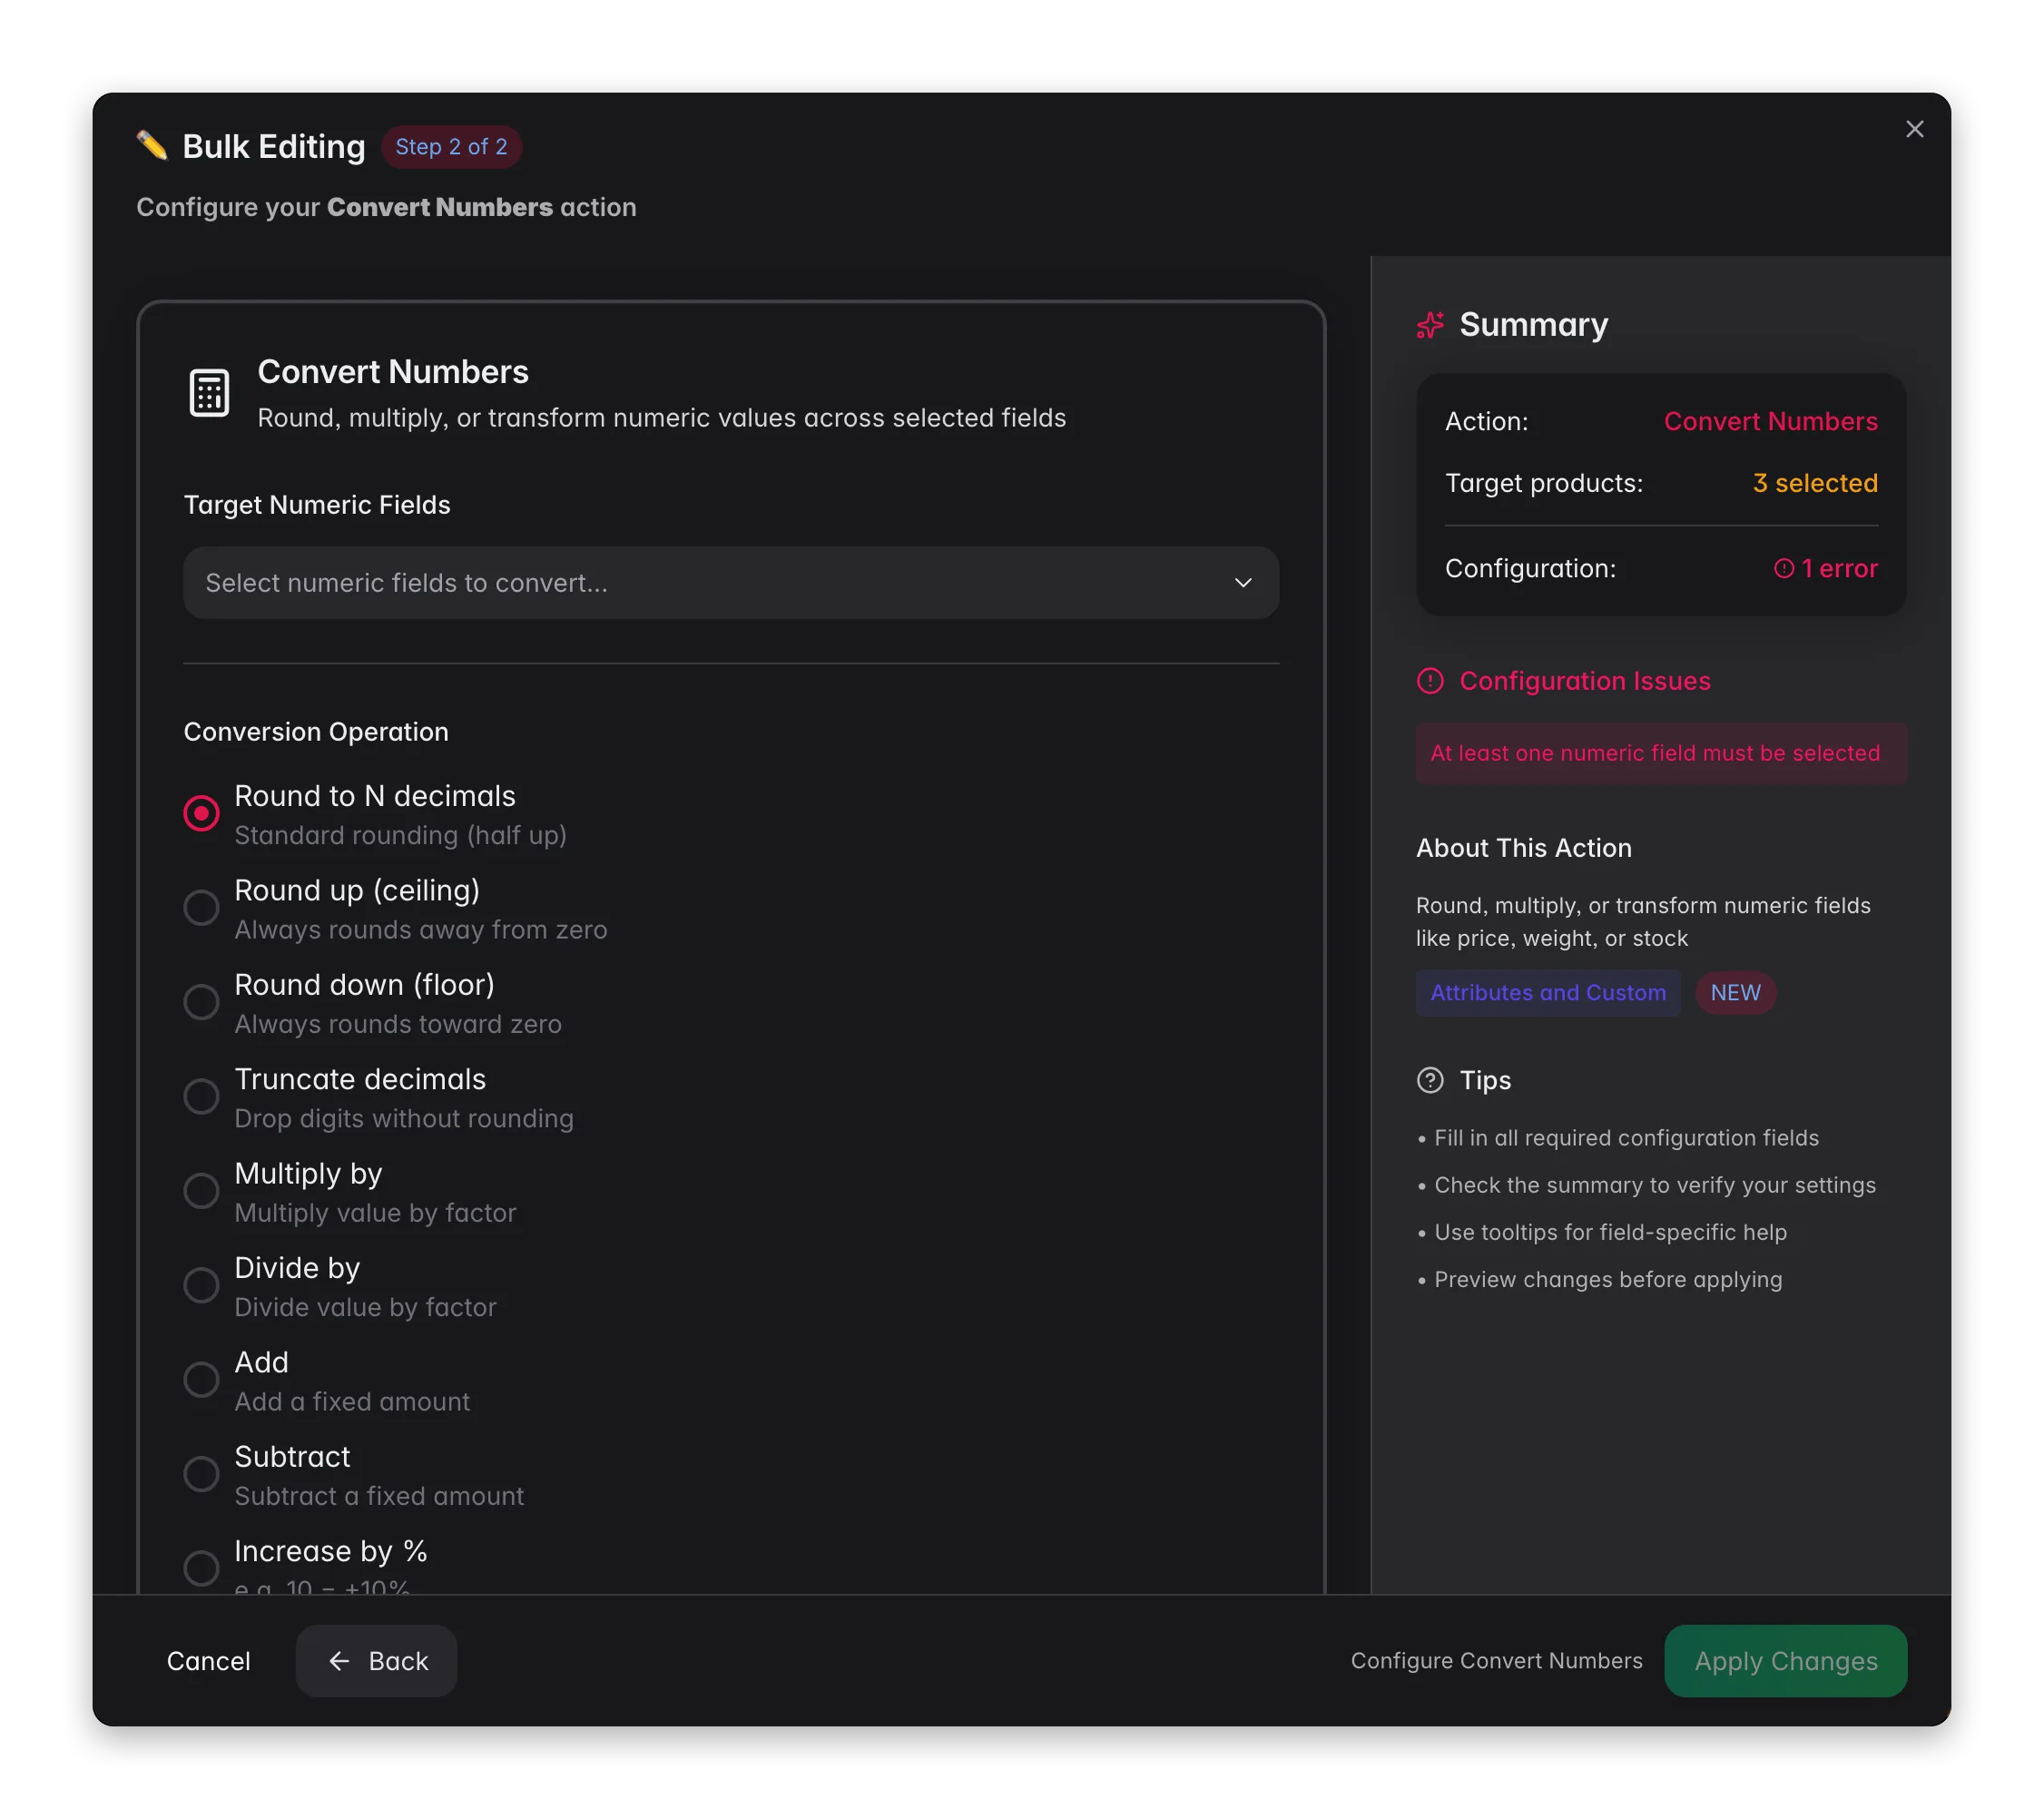
Task: Click the 'Conversion Operation' section label
Action: (316, 732)
